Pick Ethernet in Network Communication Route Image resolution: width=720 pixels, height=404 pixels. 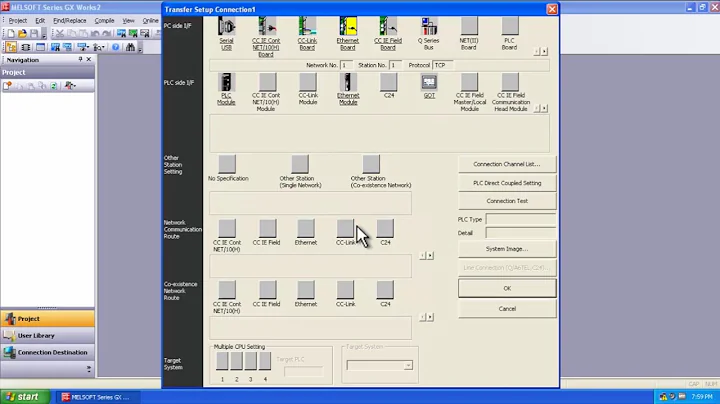(306, 228)
